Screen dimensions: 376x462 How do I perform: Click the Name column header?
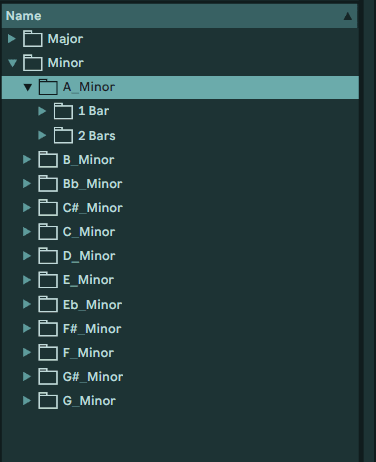click(179, 16)
